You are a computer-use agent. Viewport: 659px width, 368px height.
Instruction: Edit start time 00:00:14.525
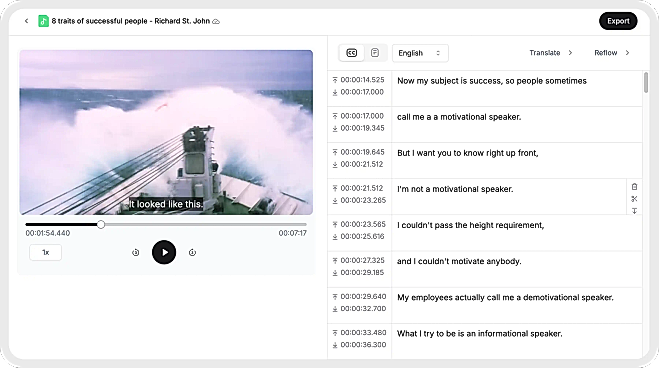[x=362, y=80]
